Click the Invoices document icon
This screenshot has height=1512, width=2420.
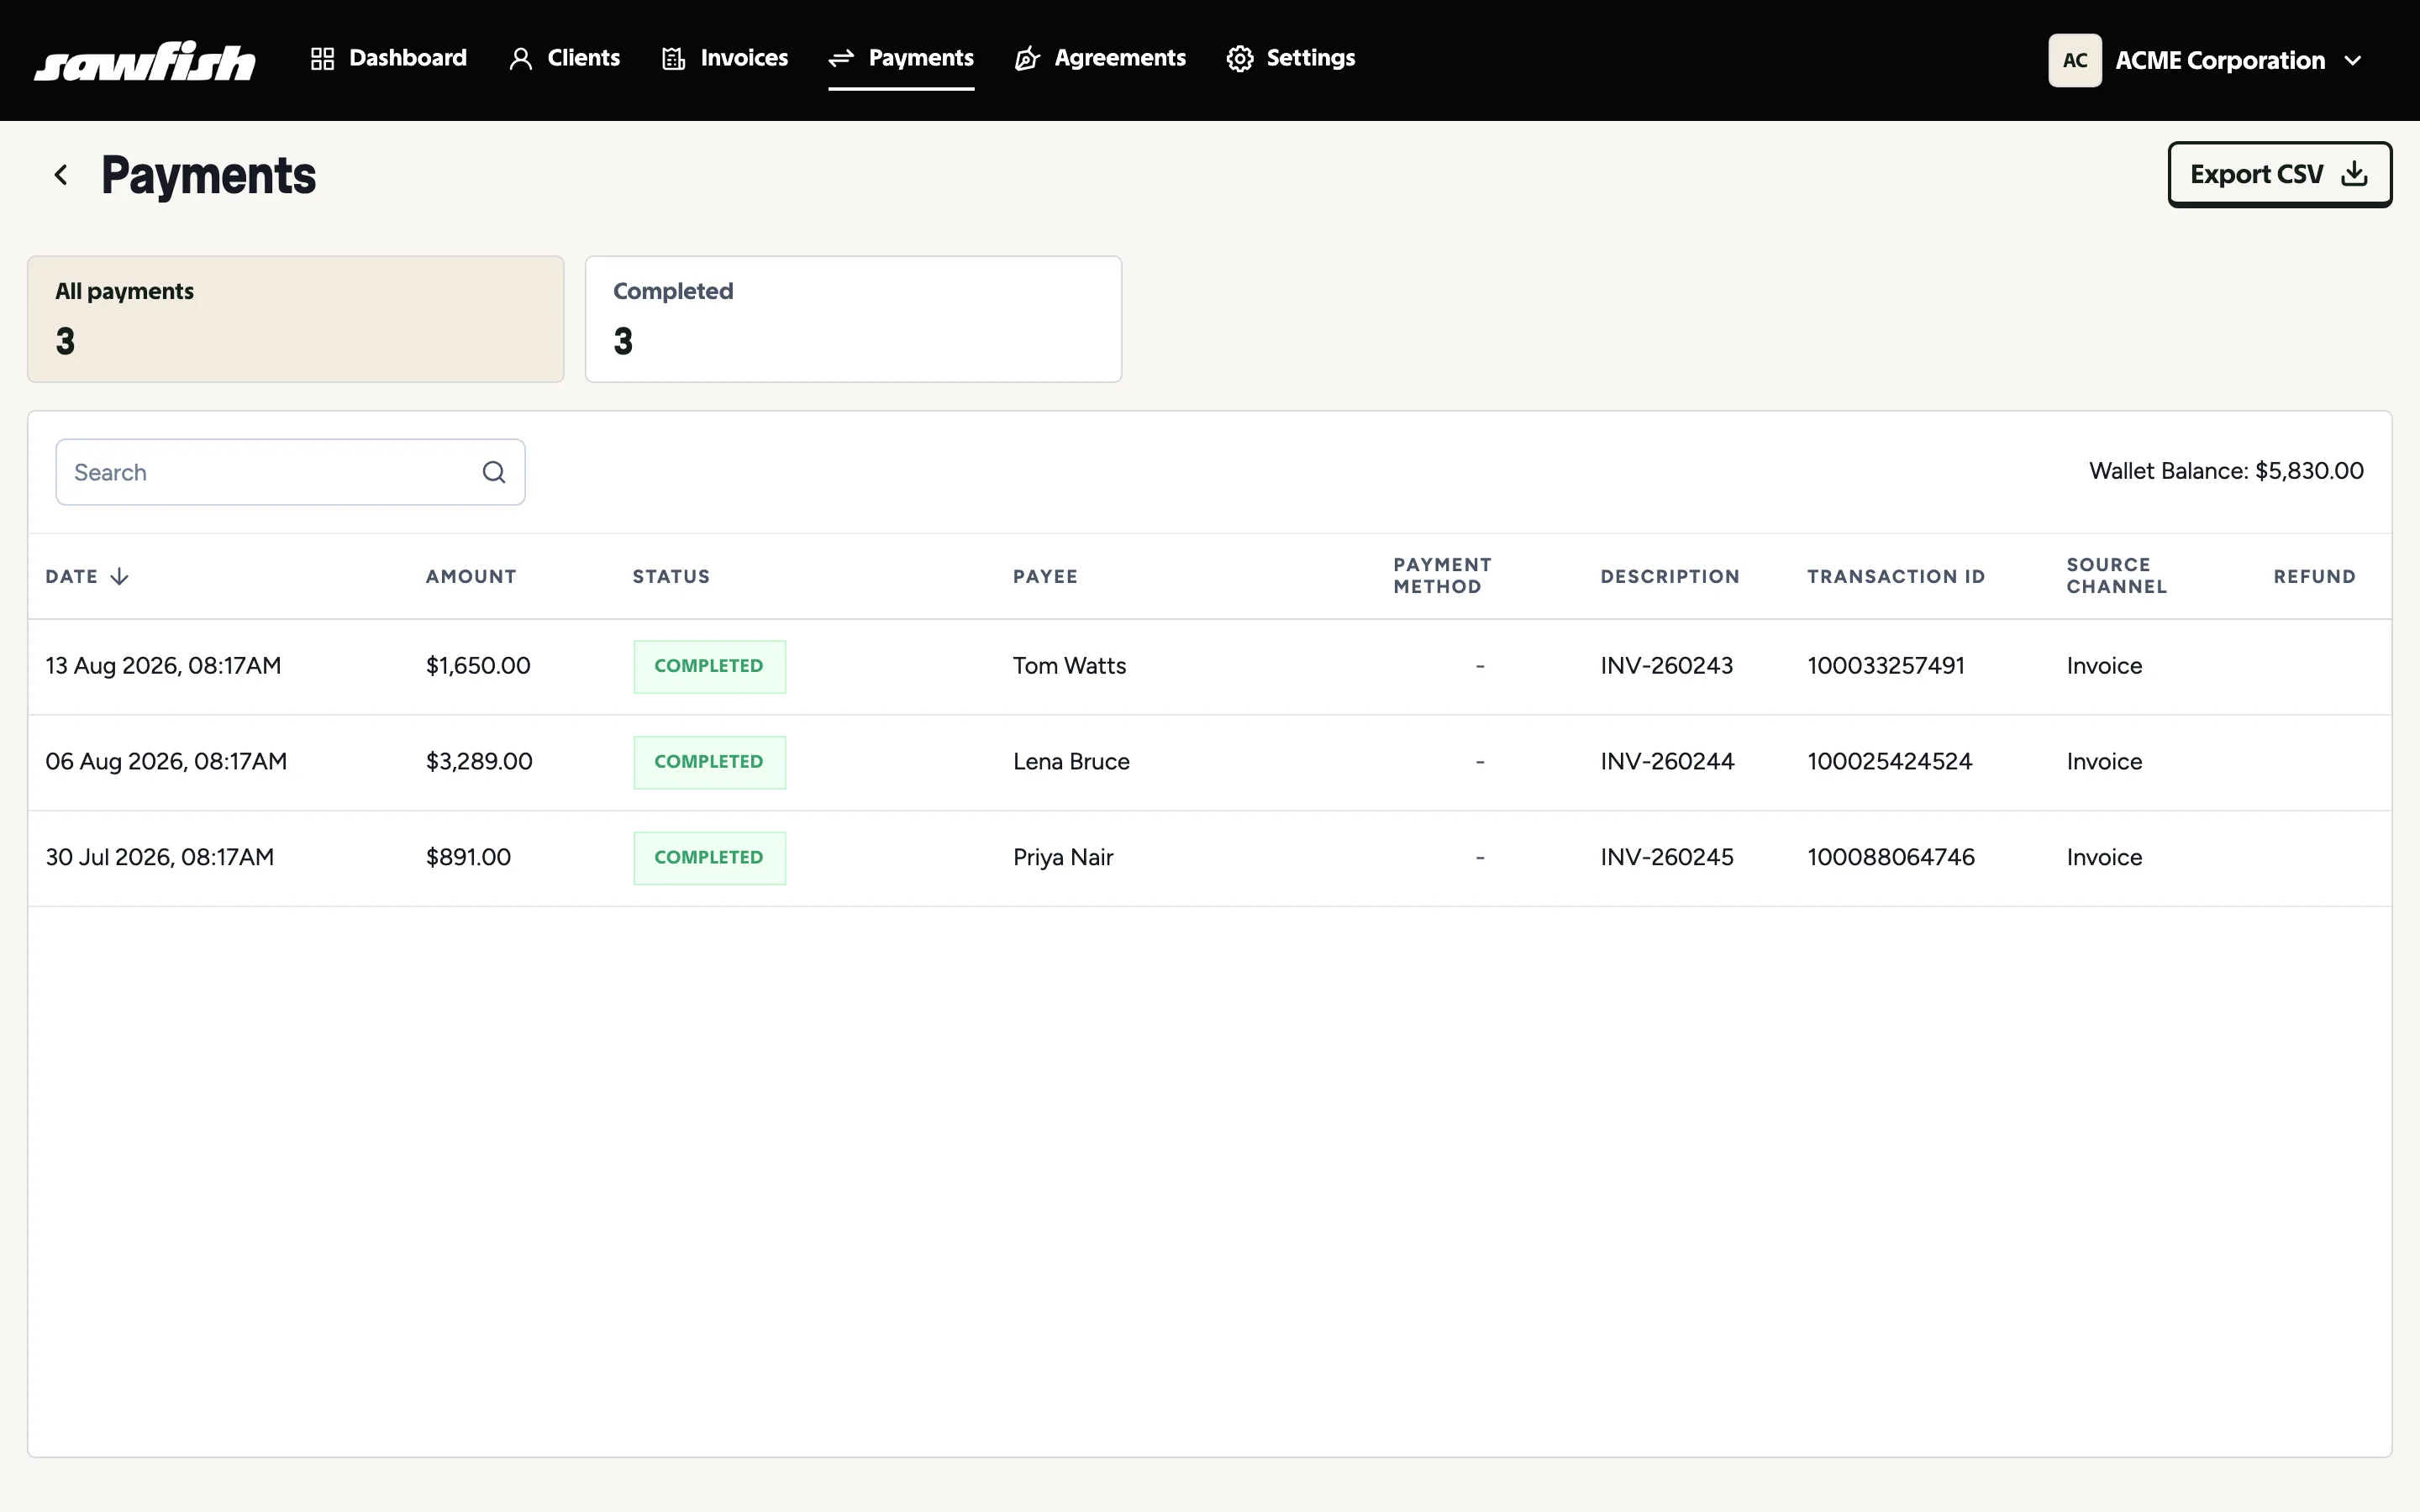click(674, 59)
